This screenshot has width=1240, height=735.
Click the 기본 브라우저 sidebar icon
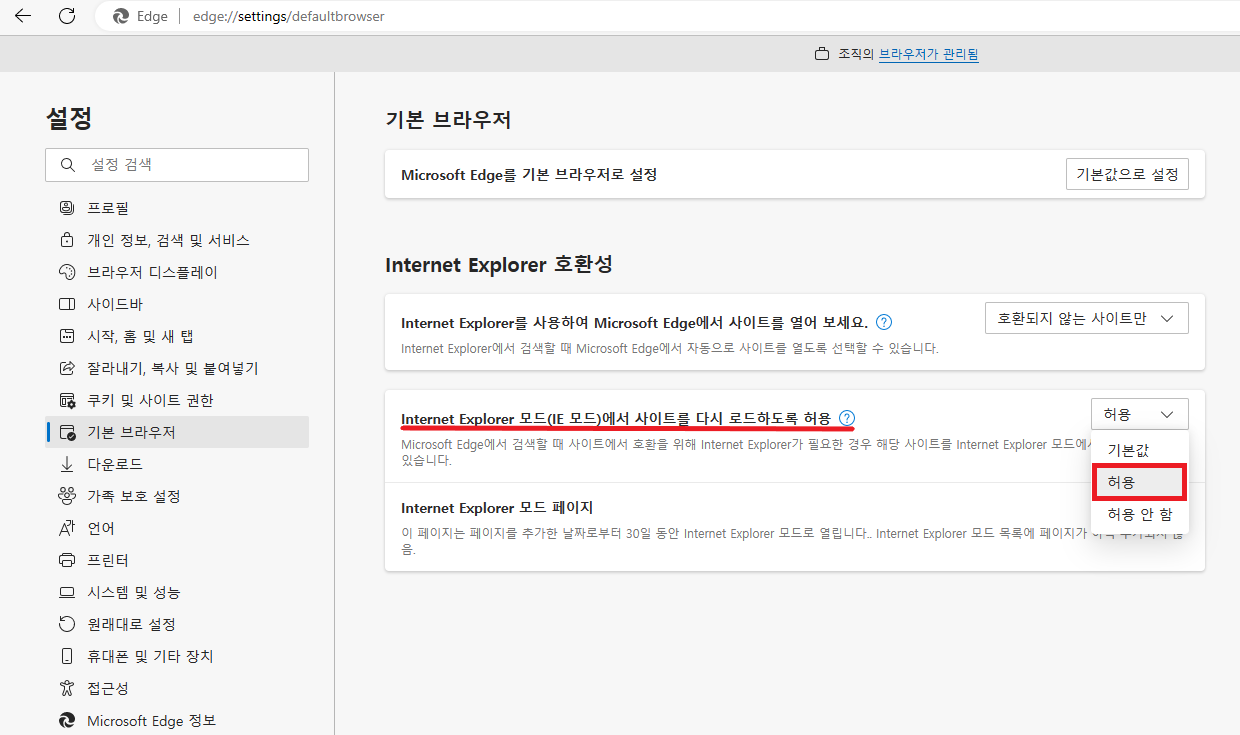coord(67,432)
